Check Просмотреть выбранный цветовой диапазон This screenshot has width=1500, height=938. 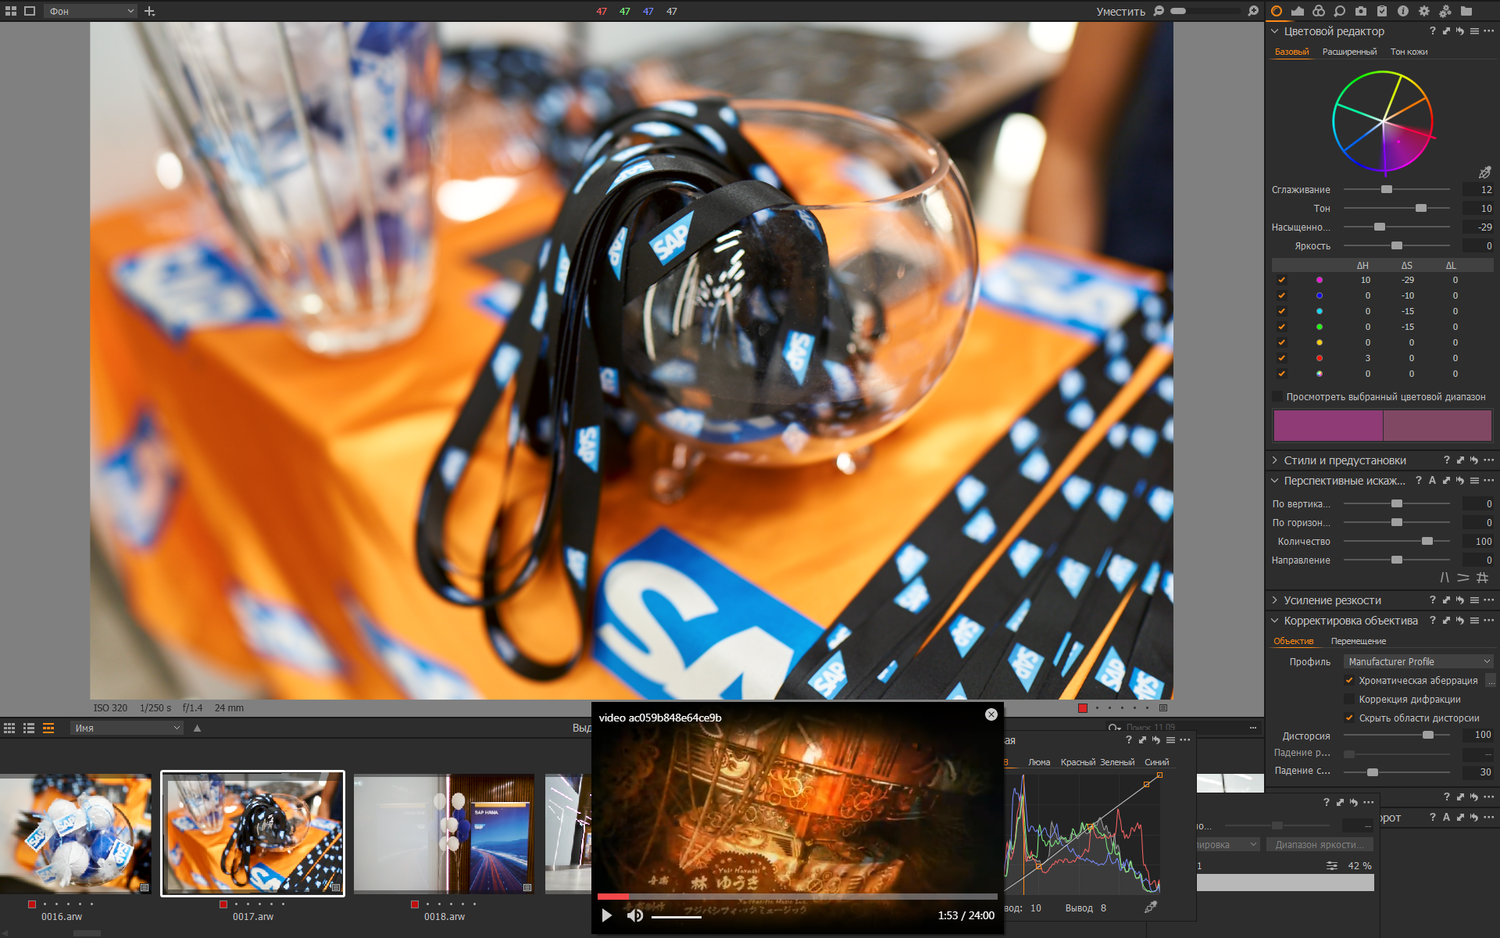coord(1277,397)
